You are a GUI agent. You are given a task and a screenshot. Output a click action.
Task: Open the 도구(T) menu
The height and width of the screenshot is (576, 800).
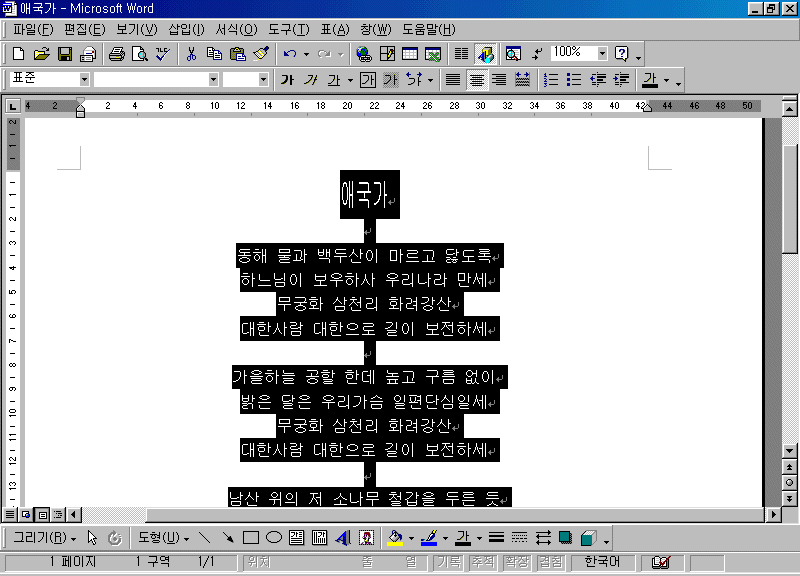(289, 30)
